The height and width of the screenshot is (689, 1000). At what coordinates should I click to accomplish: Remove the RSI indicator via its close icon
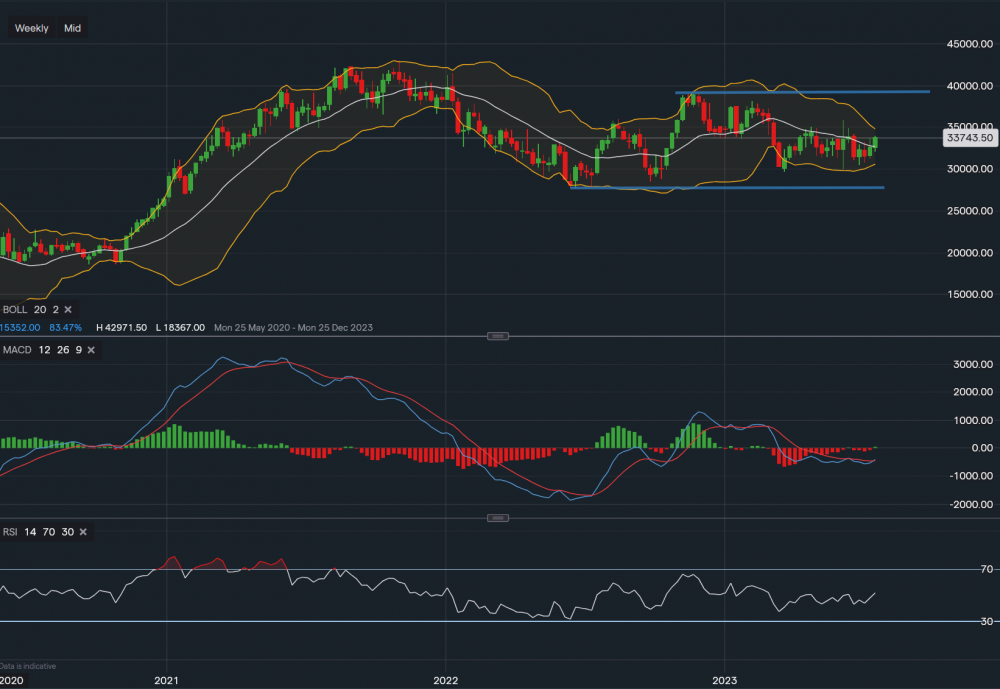[81, 532]
